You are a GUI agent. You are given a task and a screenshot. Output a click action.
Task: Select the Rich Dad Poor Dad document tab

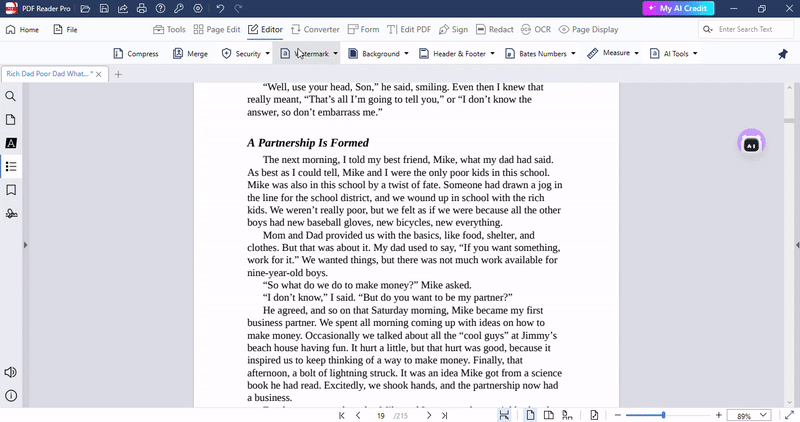[x=49, y=74]
